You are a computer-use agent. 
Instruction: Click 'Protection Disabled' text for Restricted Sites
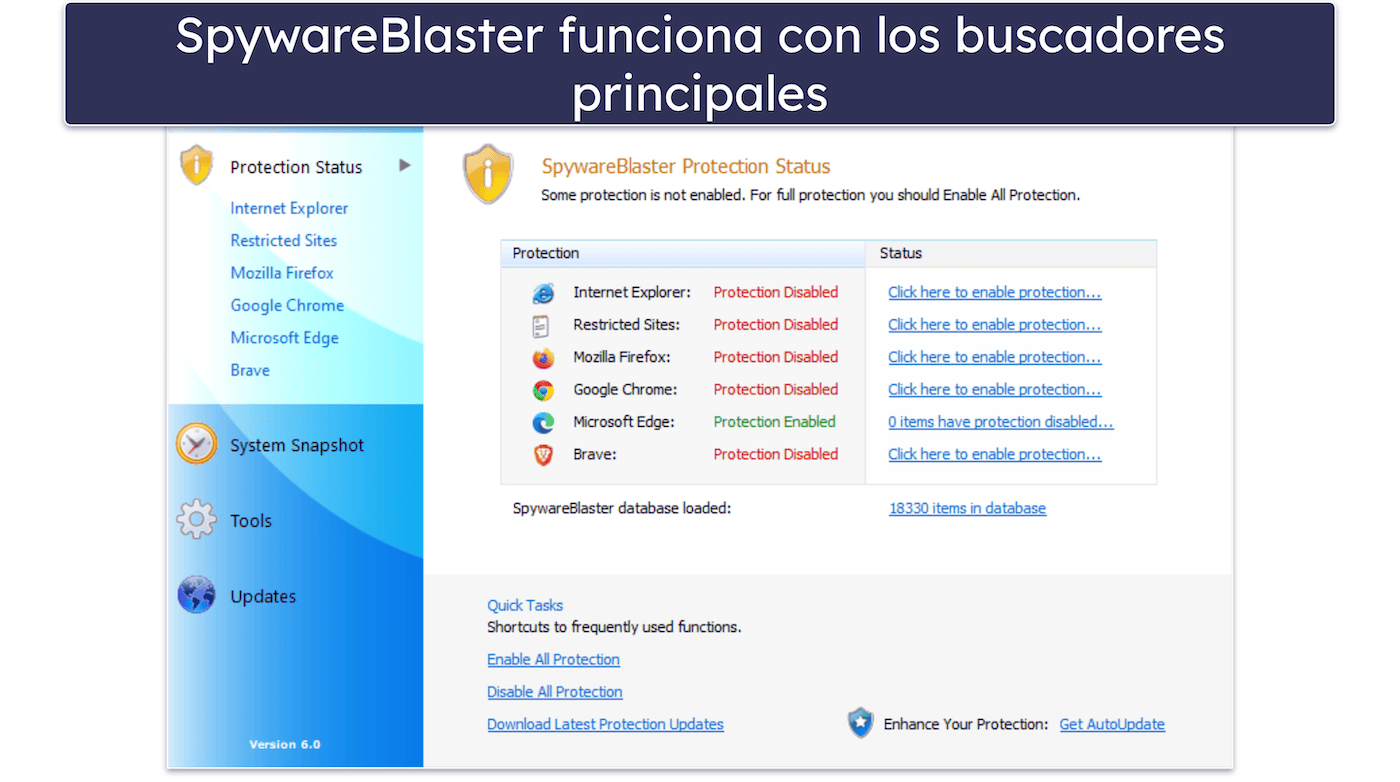tap(776, 324)
